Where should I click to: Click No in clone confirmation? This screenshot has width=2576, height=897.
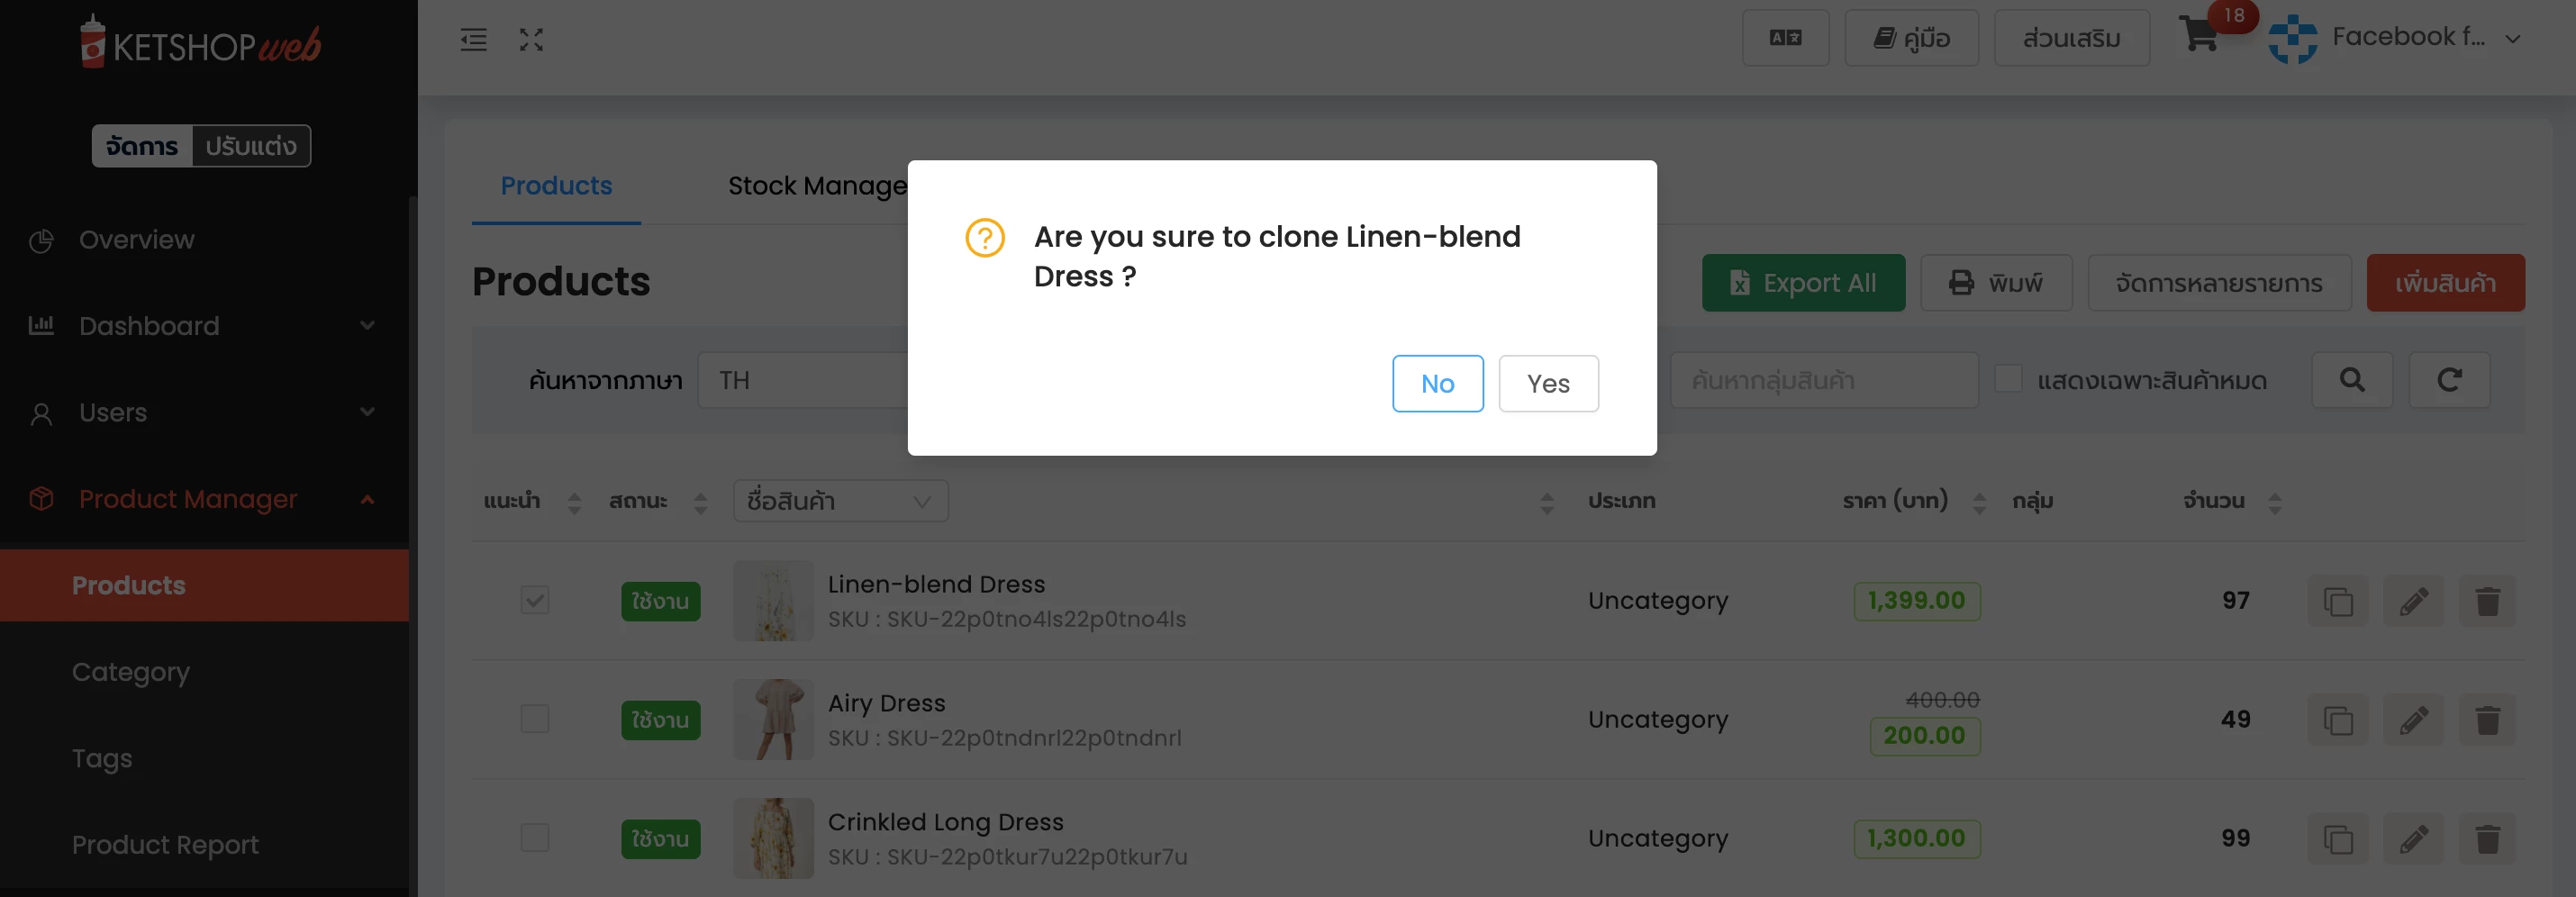pyautogui.click(x=1437, y=383)
